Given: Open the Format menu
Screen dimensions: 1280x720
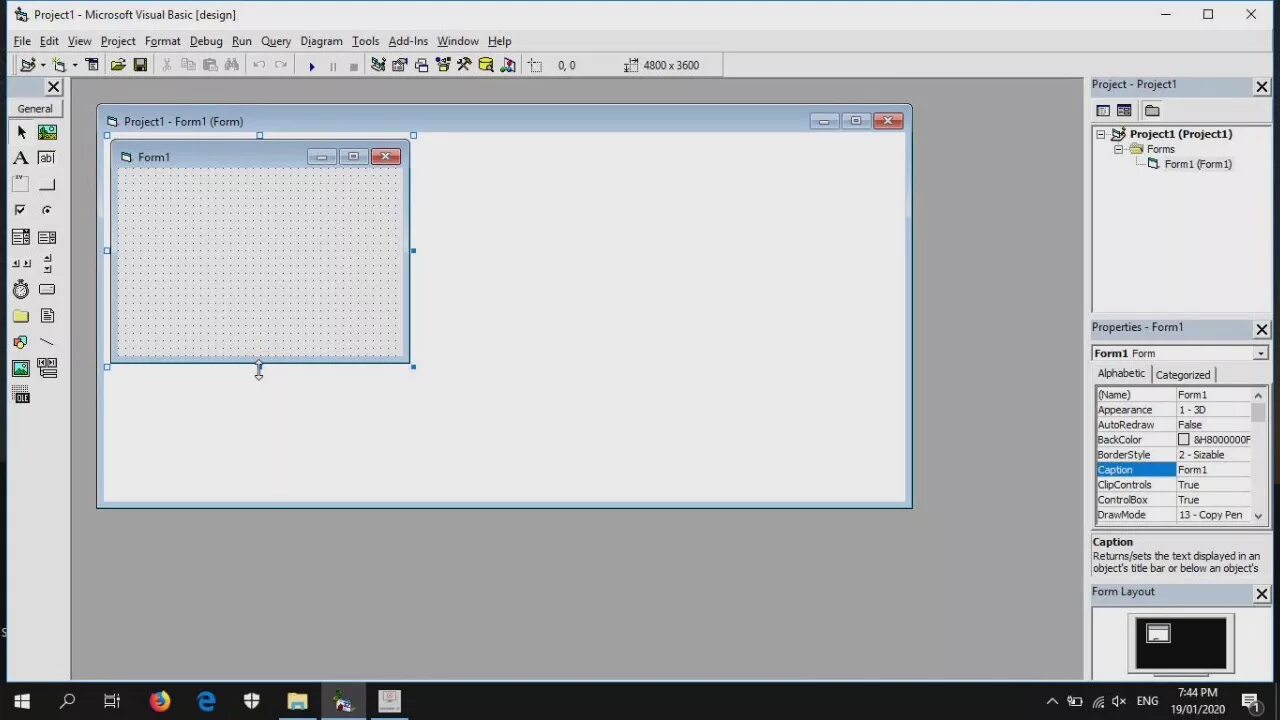Looking at the screenshot, I should click(x=162, y=41).
